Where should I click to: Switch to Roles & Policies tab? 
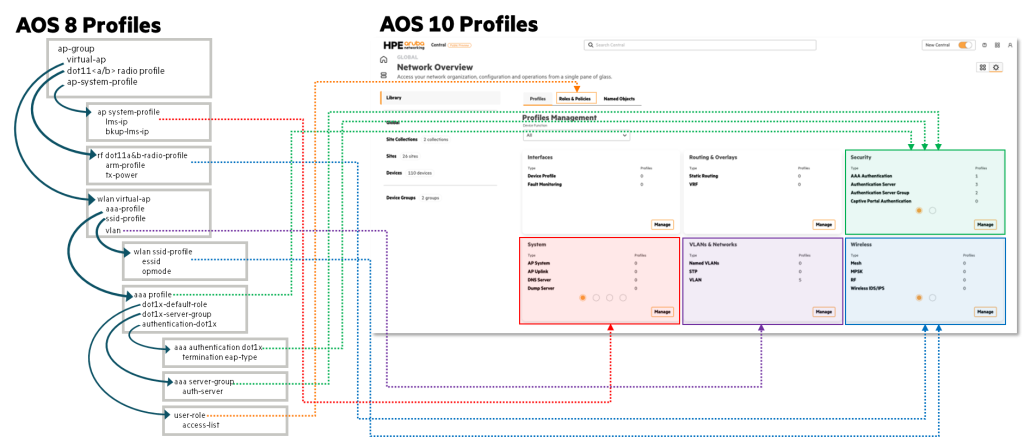[x=575, y=99]
